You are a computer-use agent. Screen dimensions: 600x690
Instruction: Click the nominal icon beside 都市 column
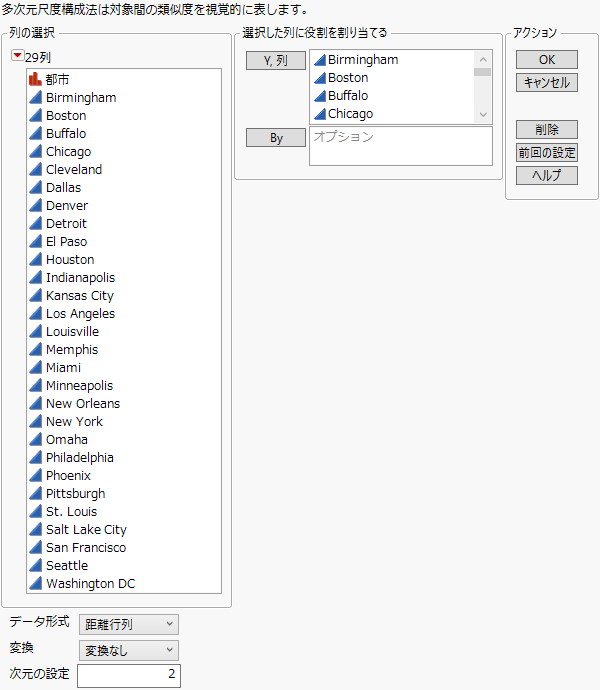[x=35, y=79]
